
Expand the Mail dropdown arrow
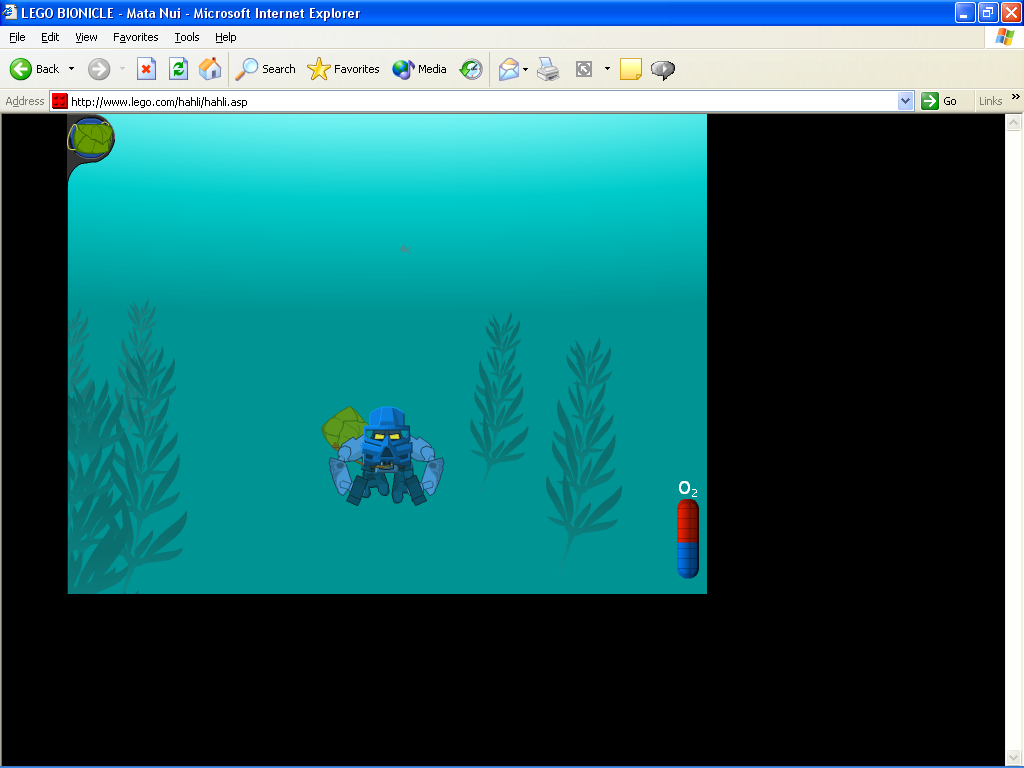click(x=526, y=69)
